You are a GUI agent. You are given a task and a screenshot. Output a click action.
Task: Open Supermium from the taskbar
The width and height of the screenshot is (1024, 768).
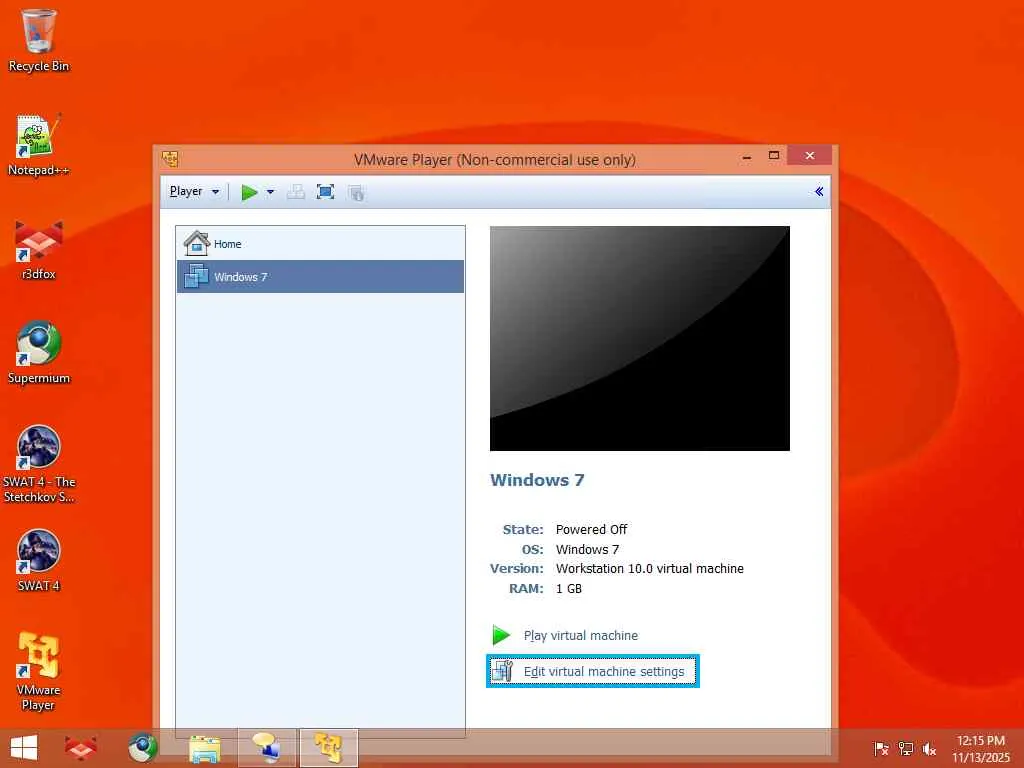coord(143,748)
